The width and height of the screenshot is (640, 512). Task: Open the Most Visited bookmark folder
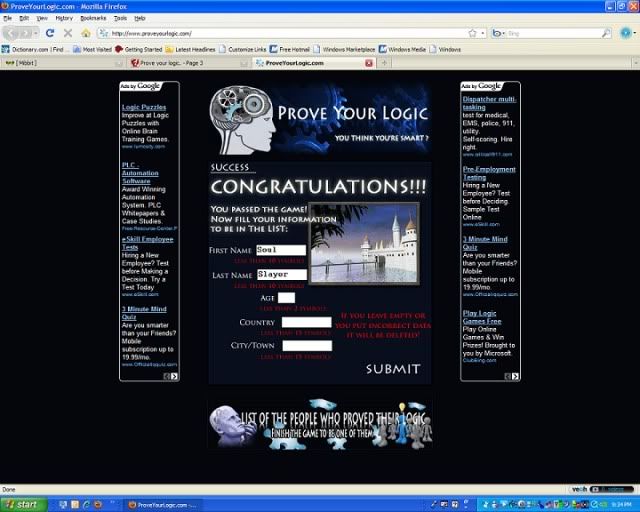pyautogui.click(x=92, y=49)
